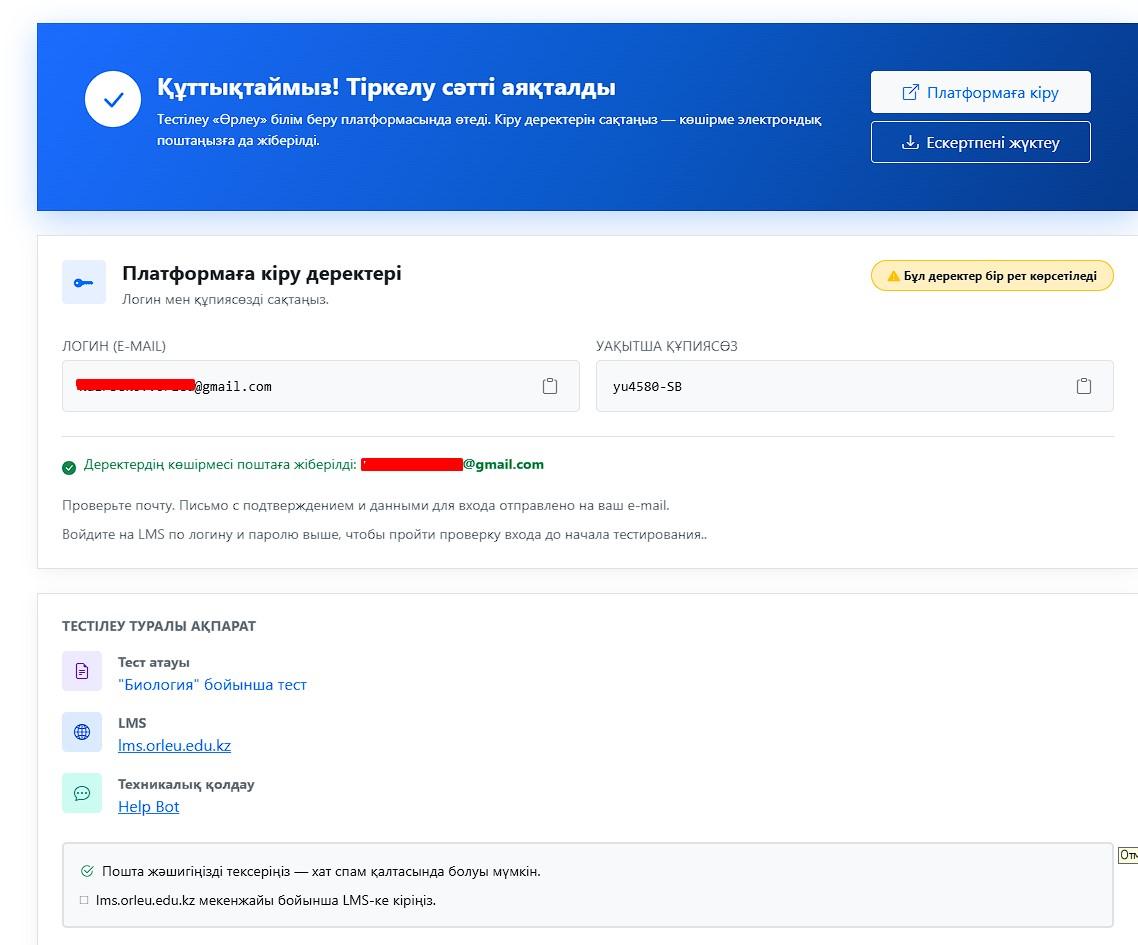Click the green check icon near e-mail confirmation

[69, 467]
